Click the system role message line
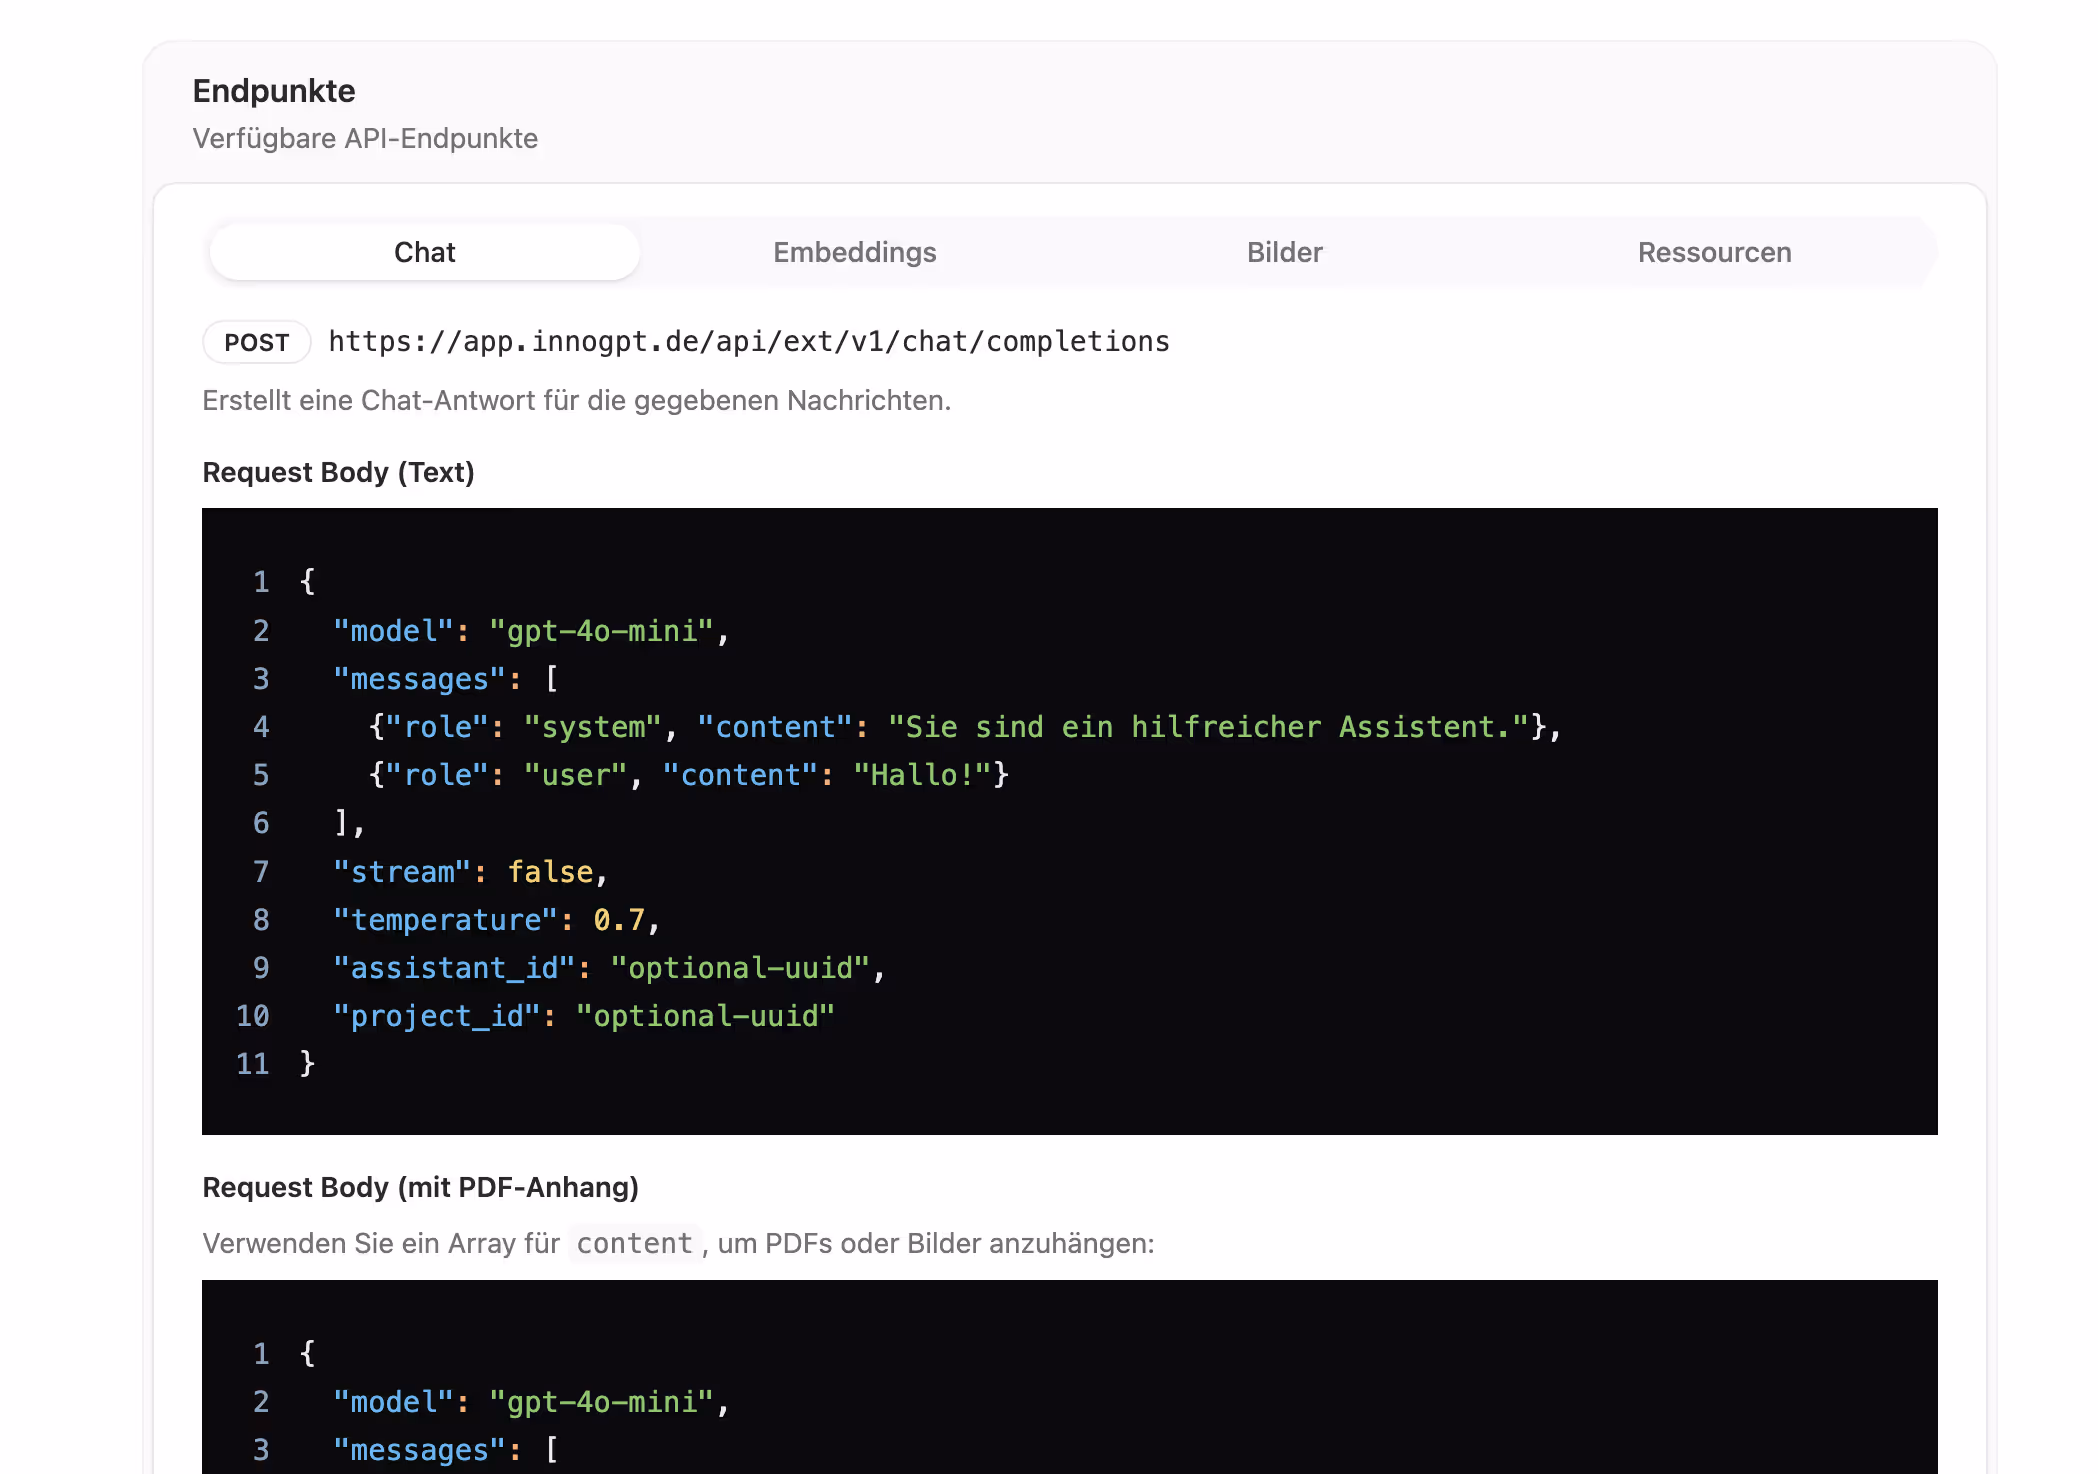2098x1474 pixels. (964, 727)
